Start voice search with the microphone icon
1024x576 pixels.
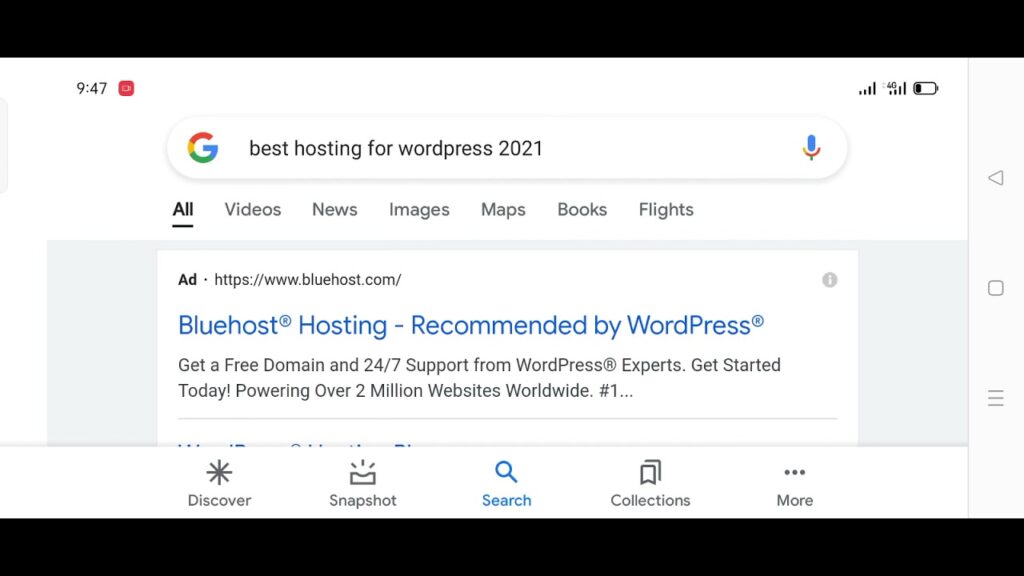(x=811, y=148)
